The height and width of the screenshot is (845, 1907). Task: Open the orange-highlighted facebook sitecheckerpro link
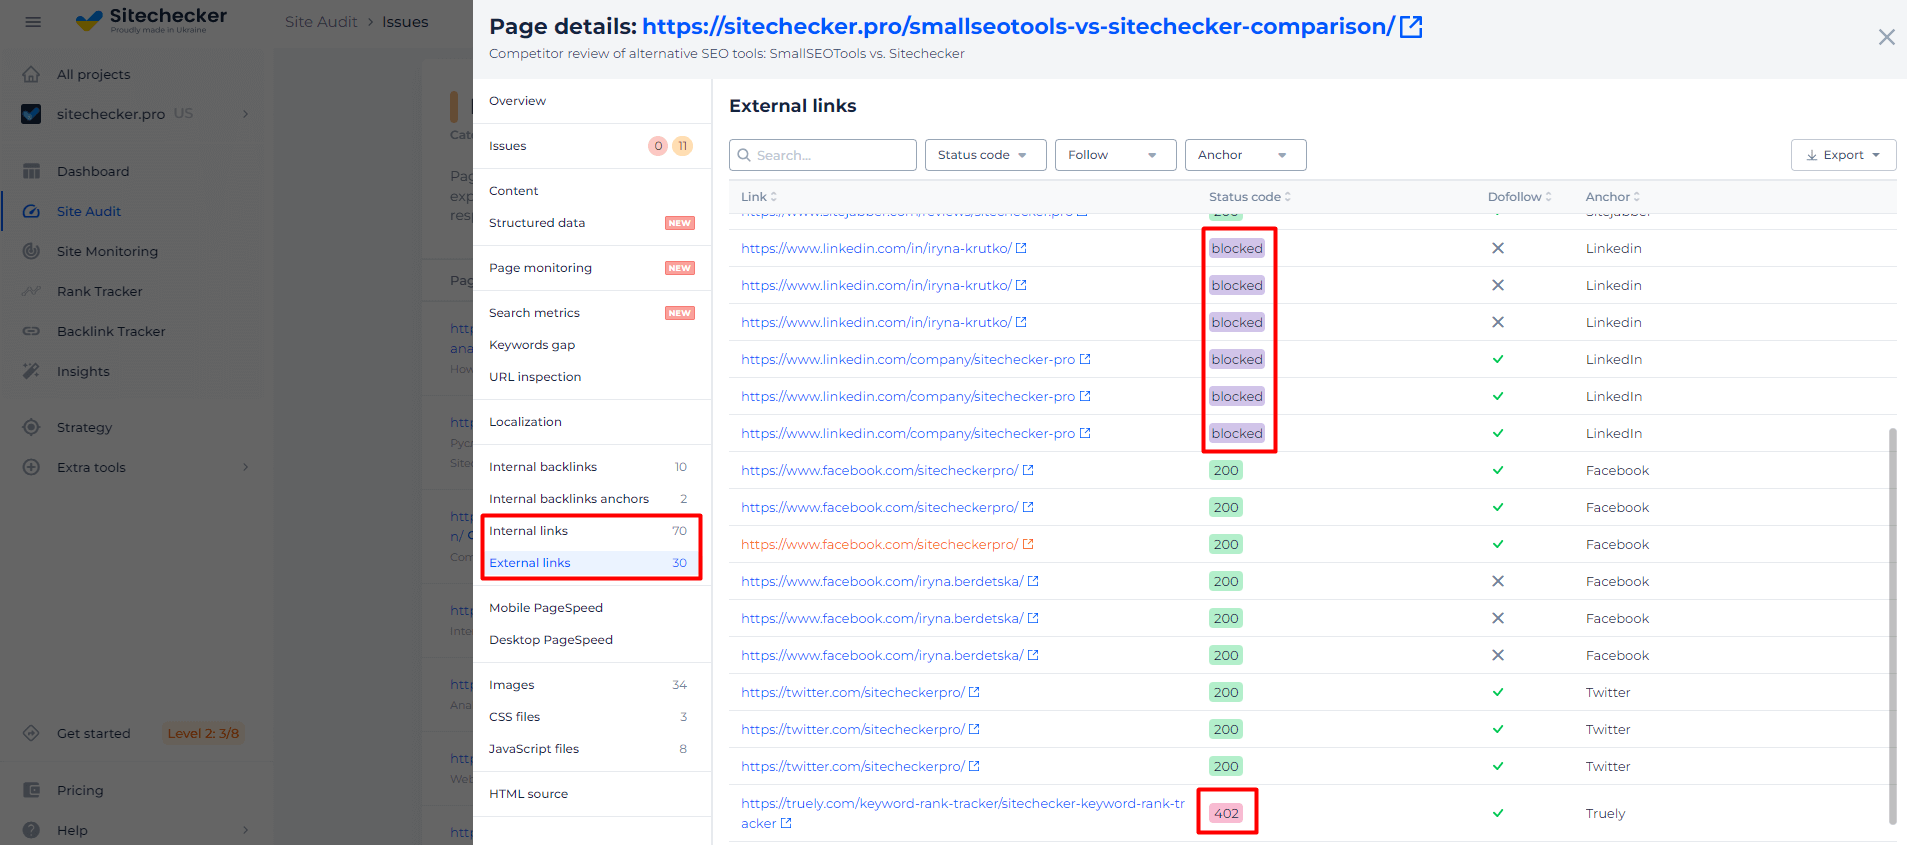[x=879, y=544]
